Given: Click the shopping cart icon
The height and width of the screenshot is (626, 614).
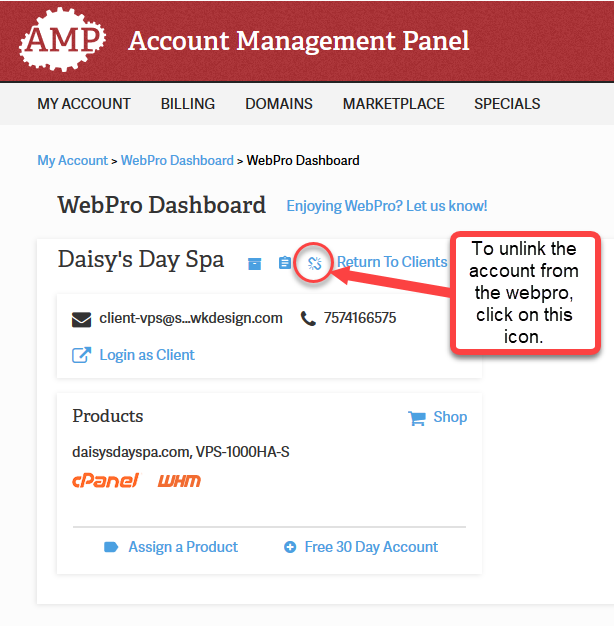Looking at the screenshot, I should point(417,417).
